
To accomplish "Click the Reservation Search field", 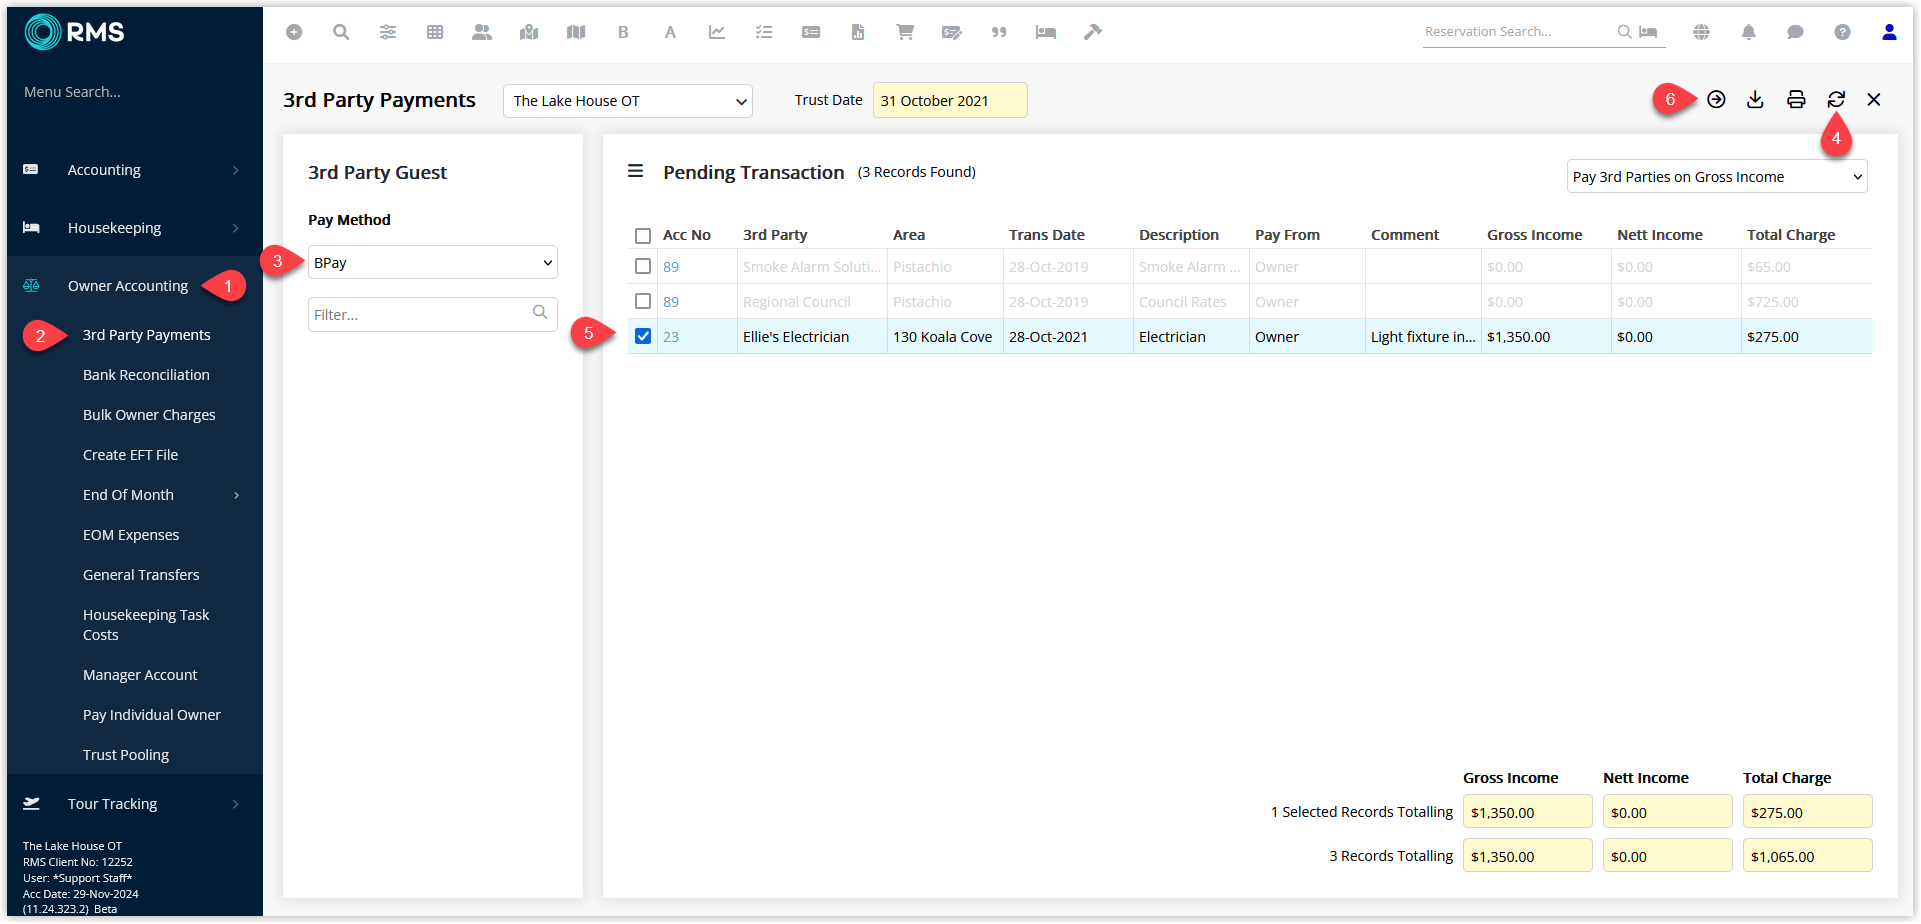I will tap(1518, 32).
